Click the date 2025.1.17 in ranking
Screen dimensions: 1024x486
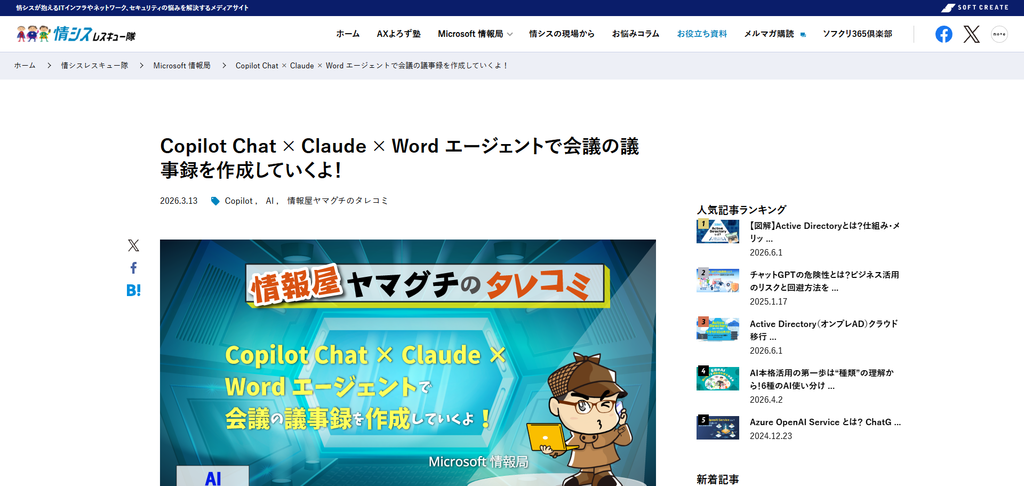click(769, 302)
